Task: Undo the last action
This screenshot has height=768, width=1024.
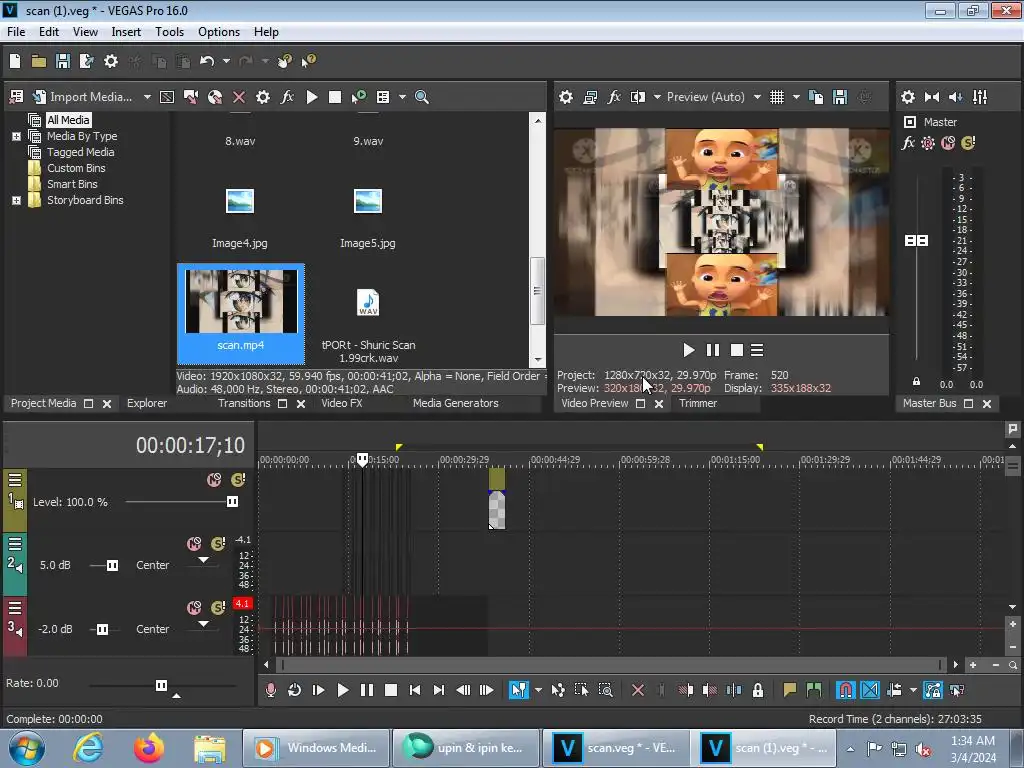Action: (x=207, y=61)
